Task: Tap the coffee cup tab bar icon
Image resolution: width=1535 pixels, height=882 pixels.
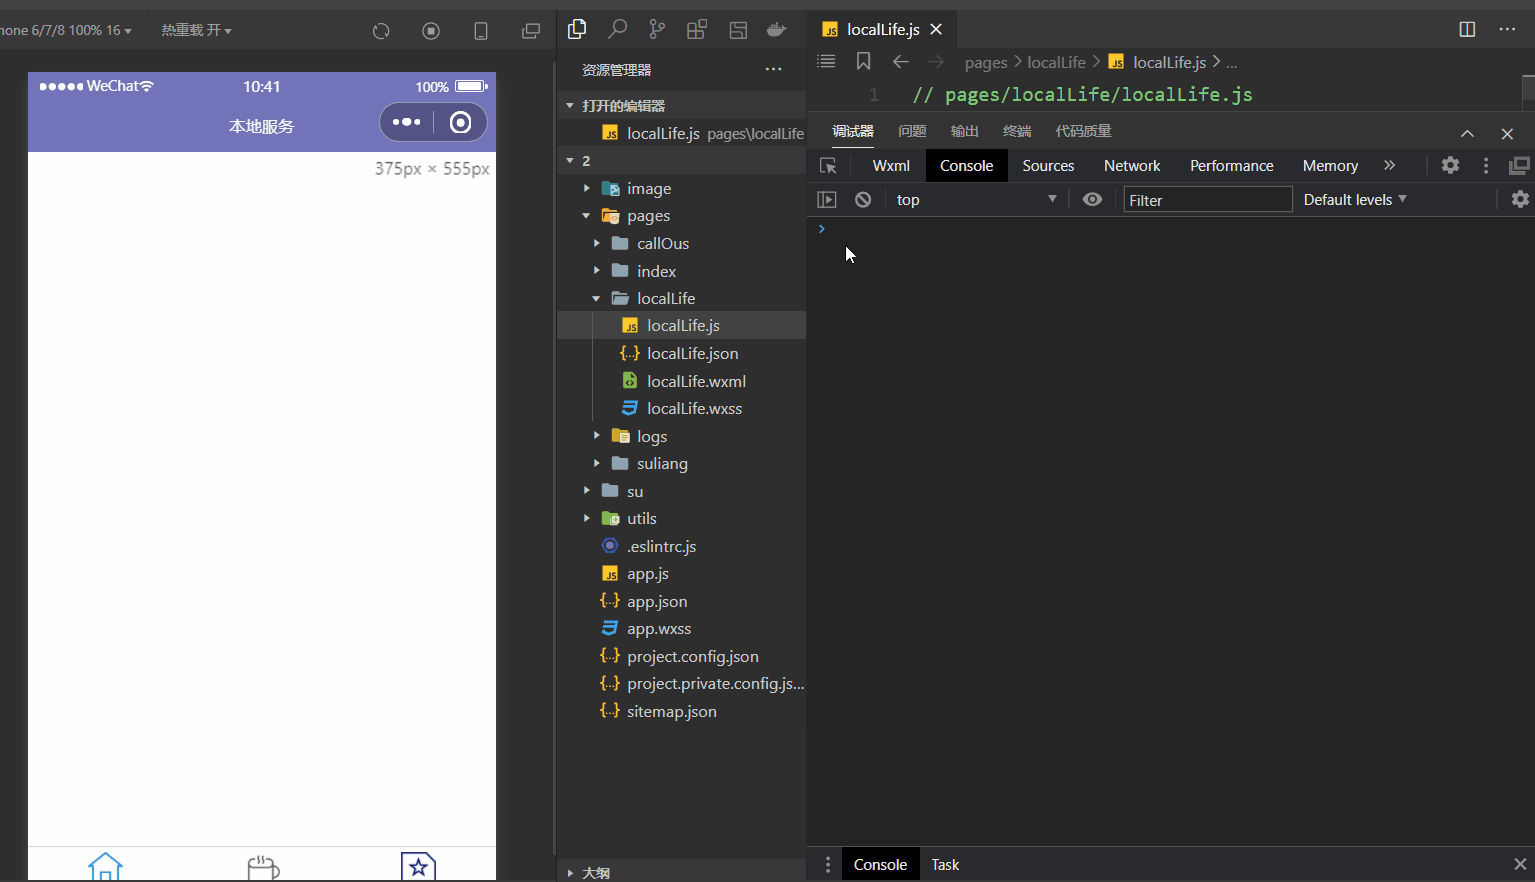Action: tap(263, 867)
